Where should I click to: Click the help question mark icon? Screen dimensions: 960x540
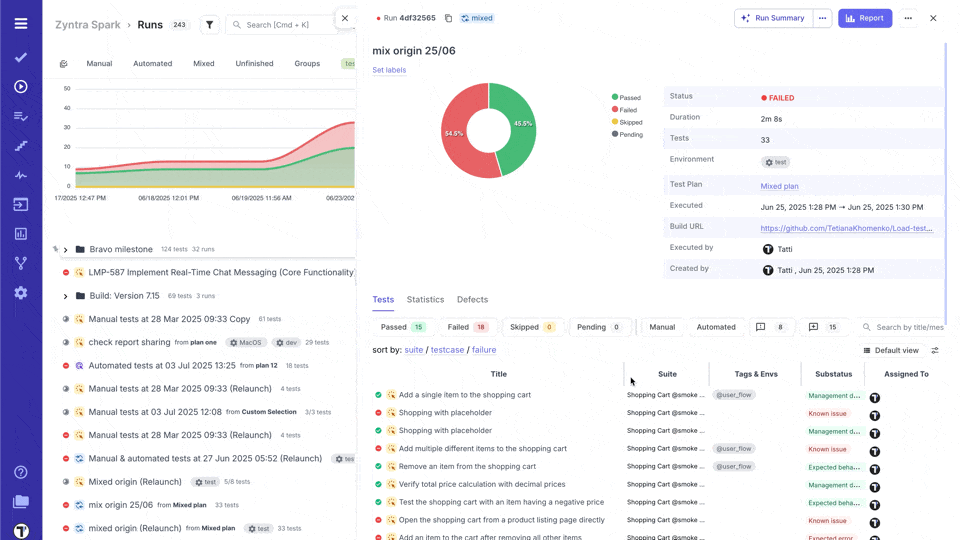click(x=21, y=472)
